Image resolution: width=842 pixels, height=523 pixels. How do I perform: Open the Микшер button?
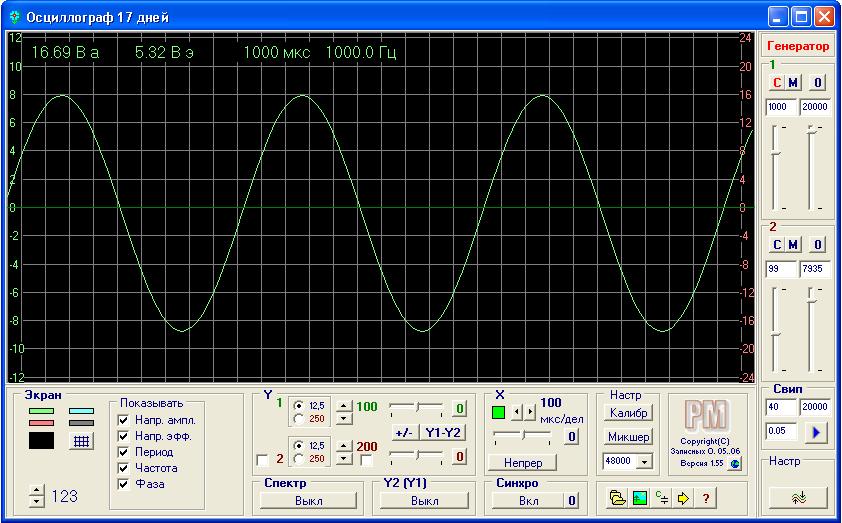pyautogui.click(x=628, y=437)
